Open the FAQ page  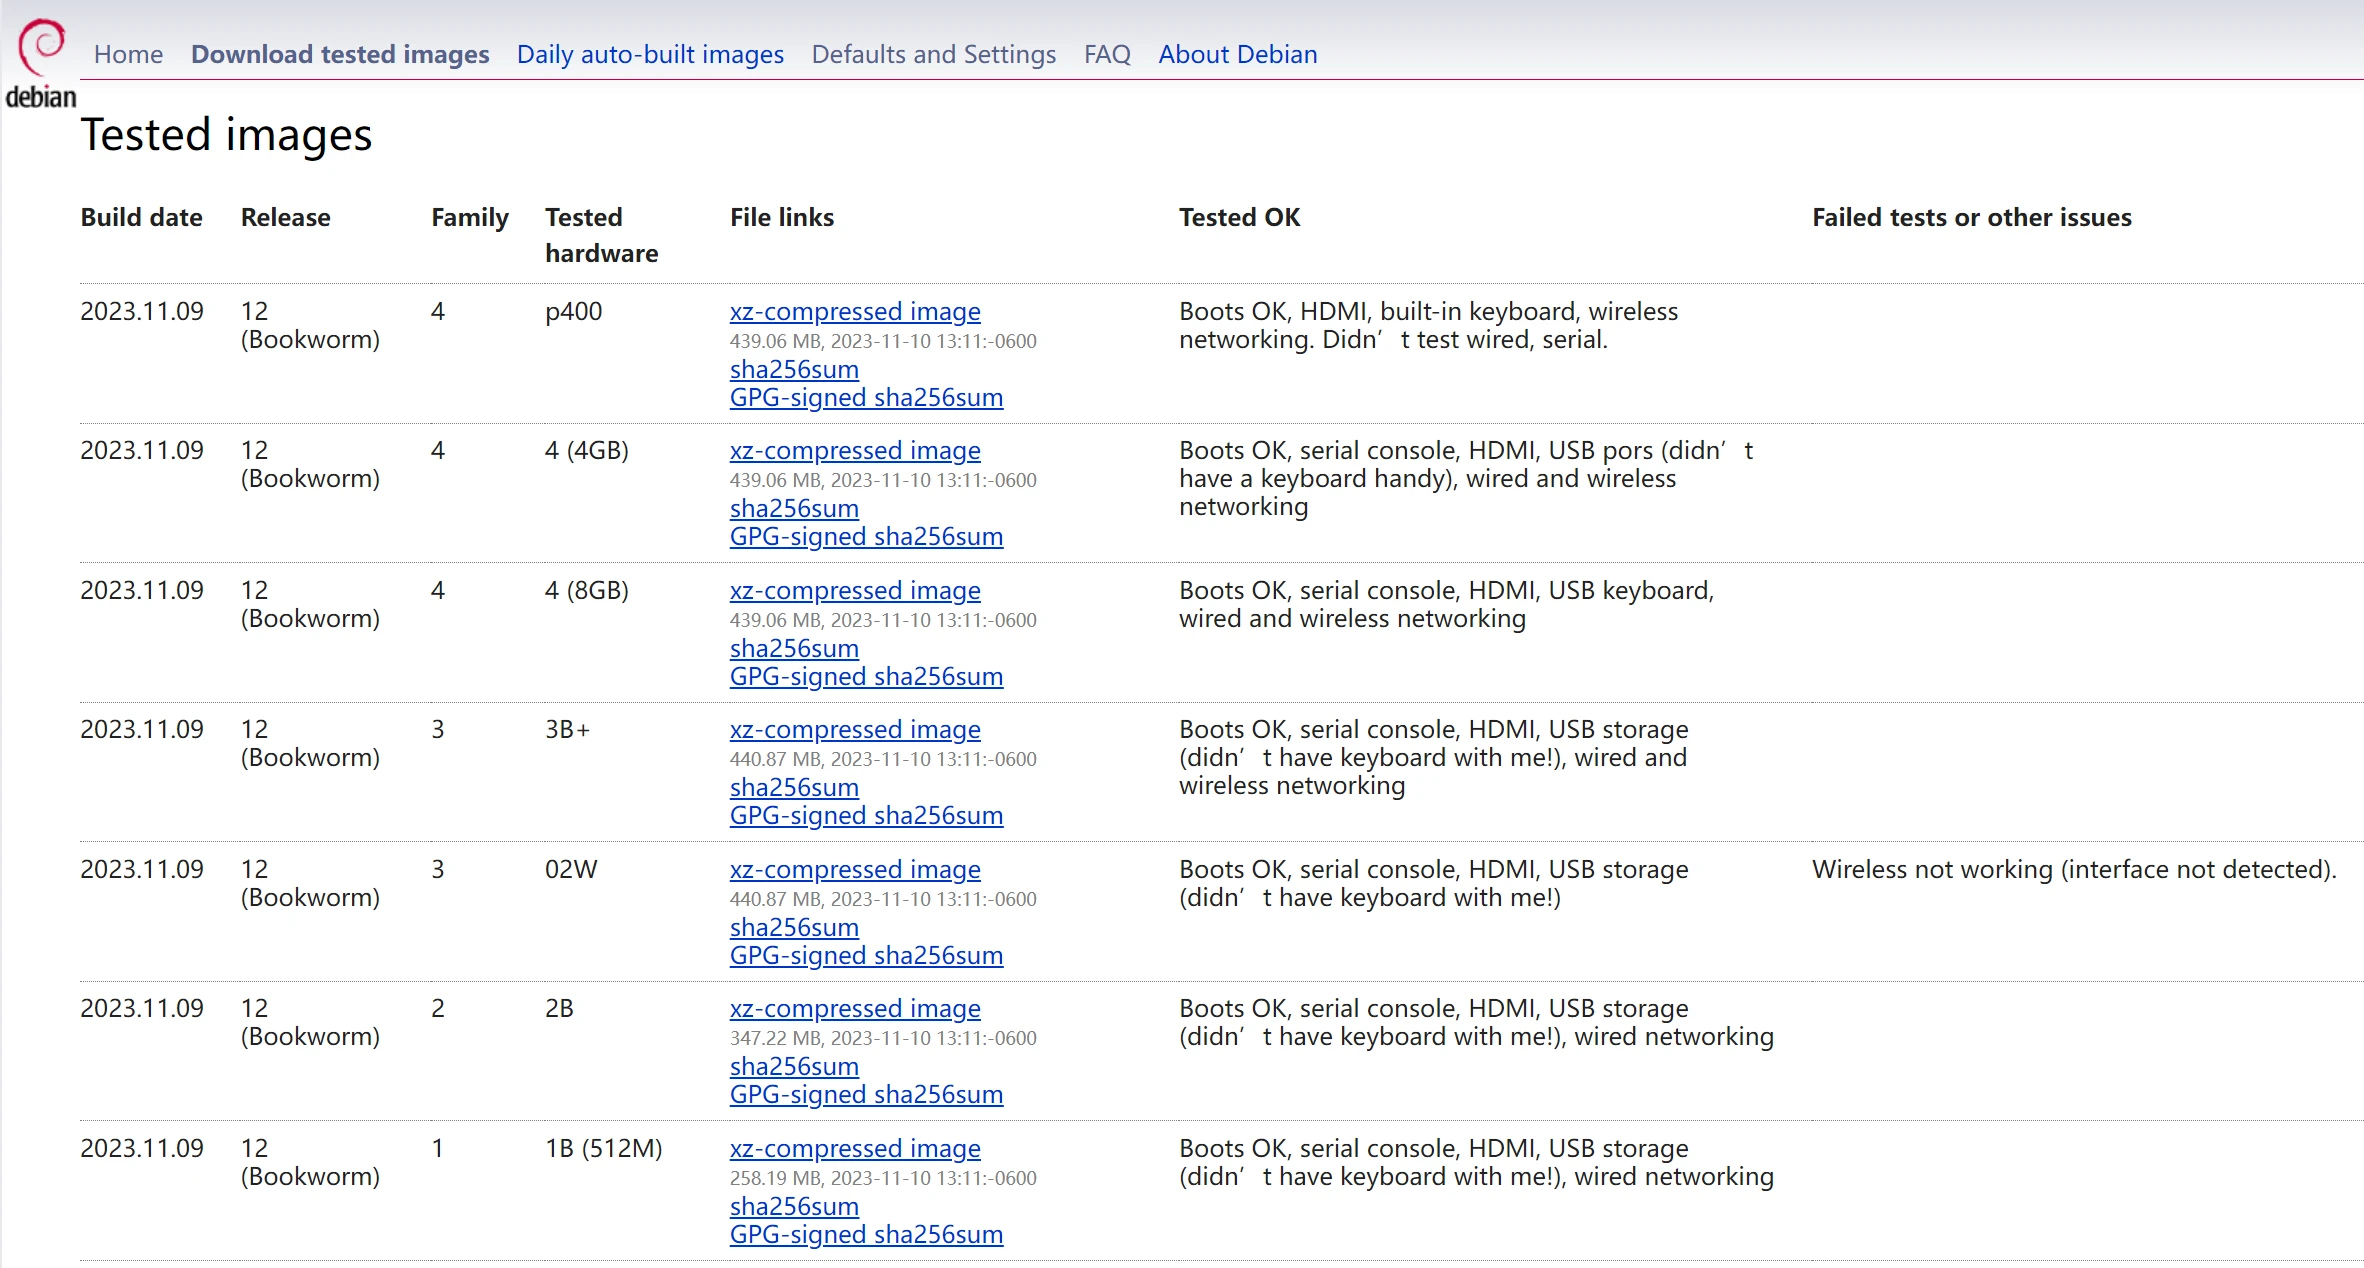point(1107,54)
